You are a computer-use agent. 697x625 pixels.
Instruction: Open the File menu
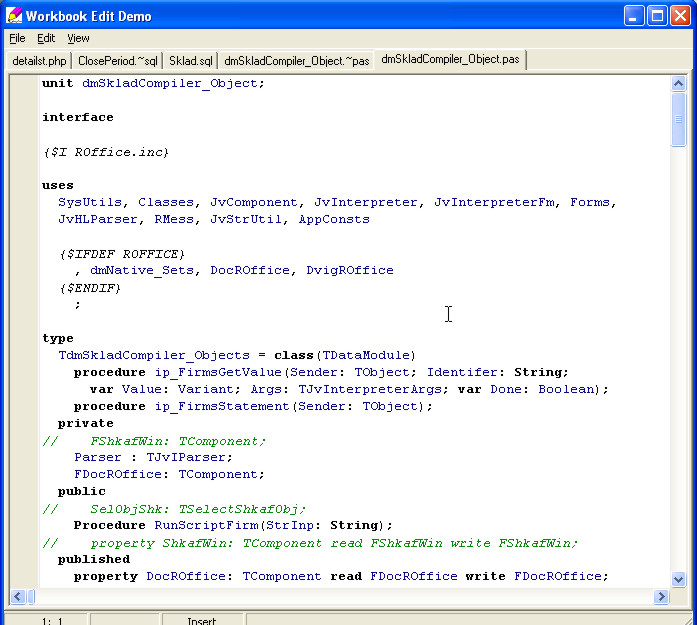pos(17,38)
